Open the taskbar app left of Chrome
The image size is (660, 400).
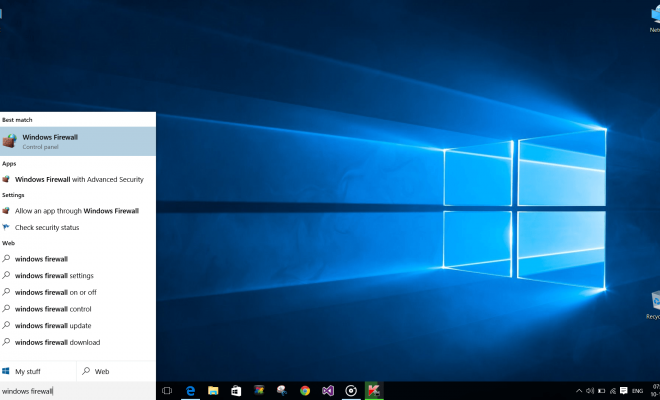click(x=282, y=391)
